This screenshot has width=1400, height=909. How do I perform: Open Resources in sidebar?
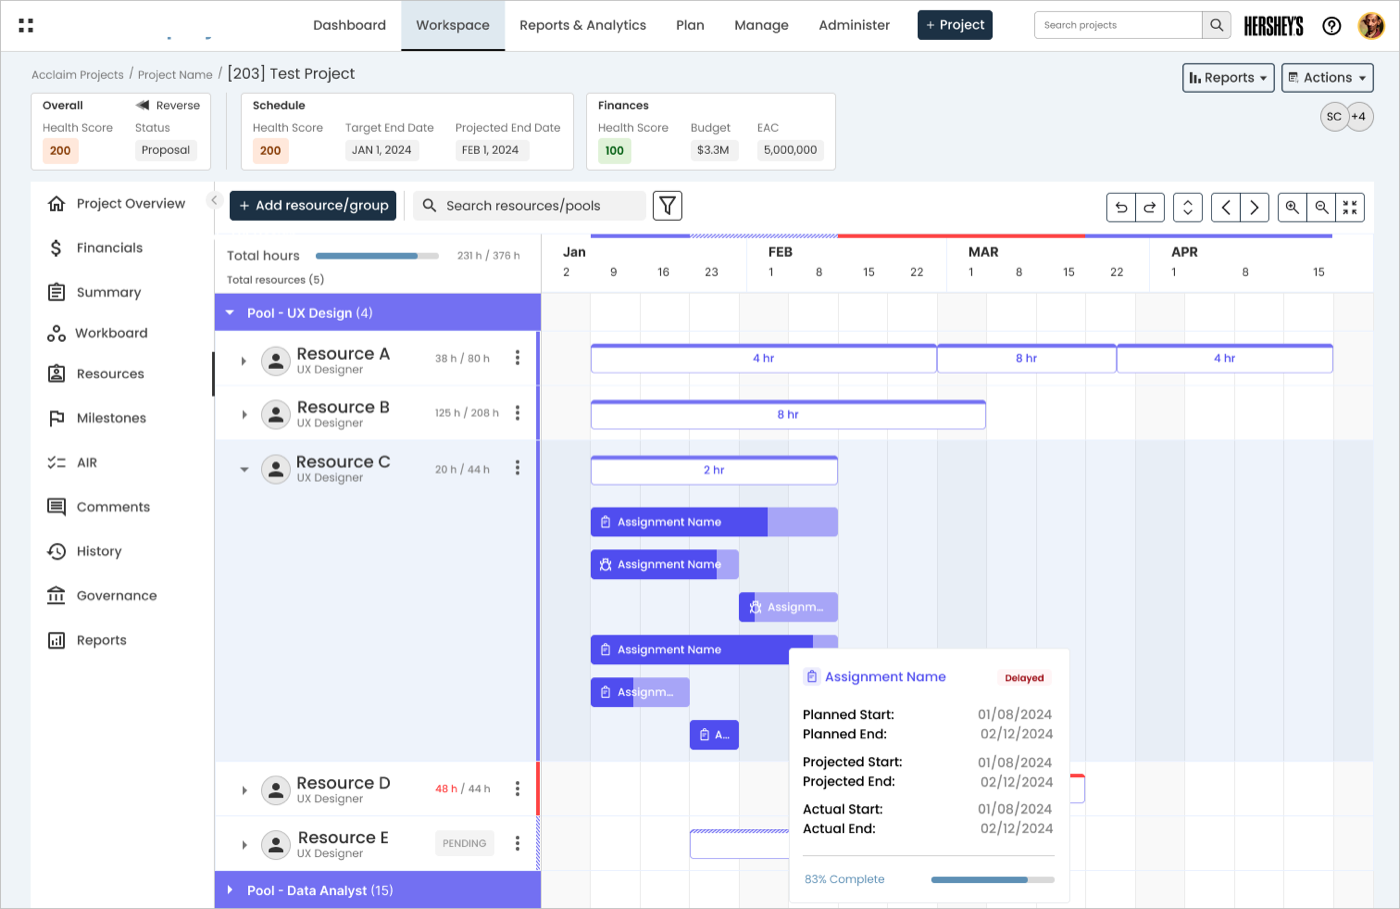[96, 374]
